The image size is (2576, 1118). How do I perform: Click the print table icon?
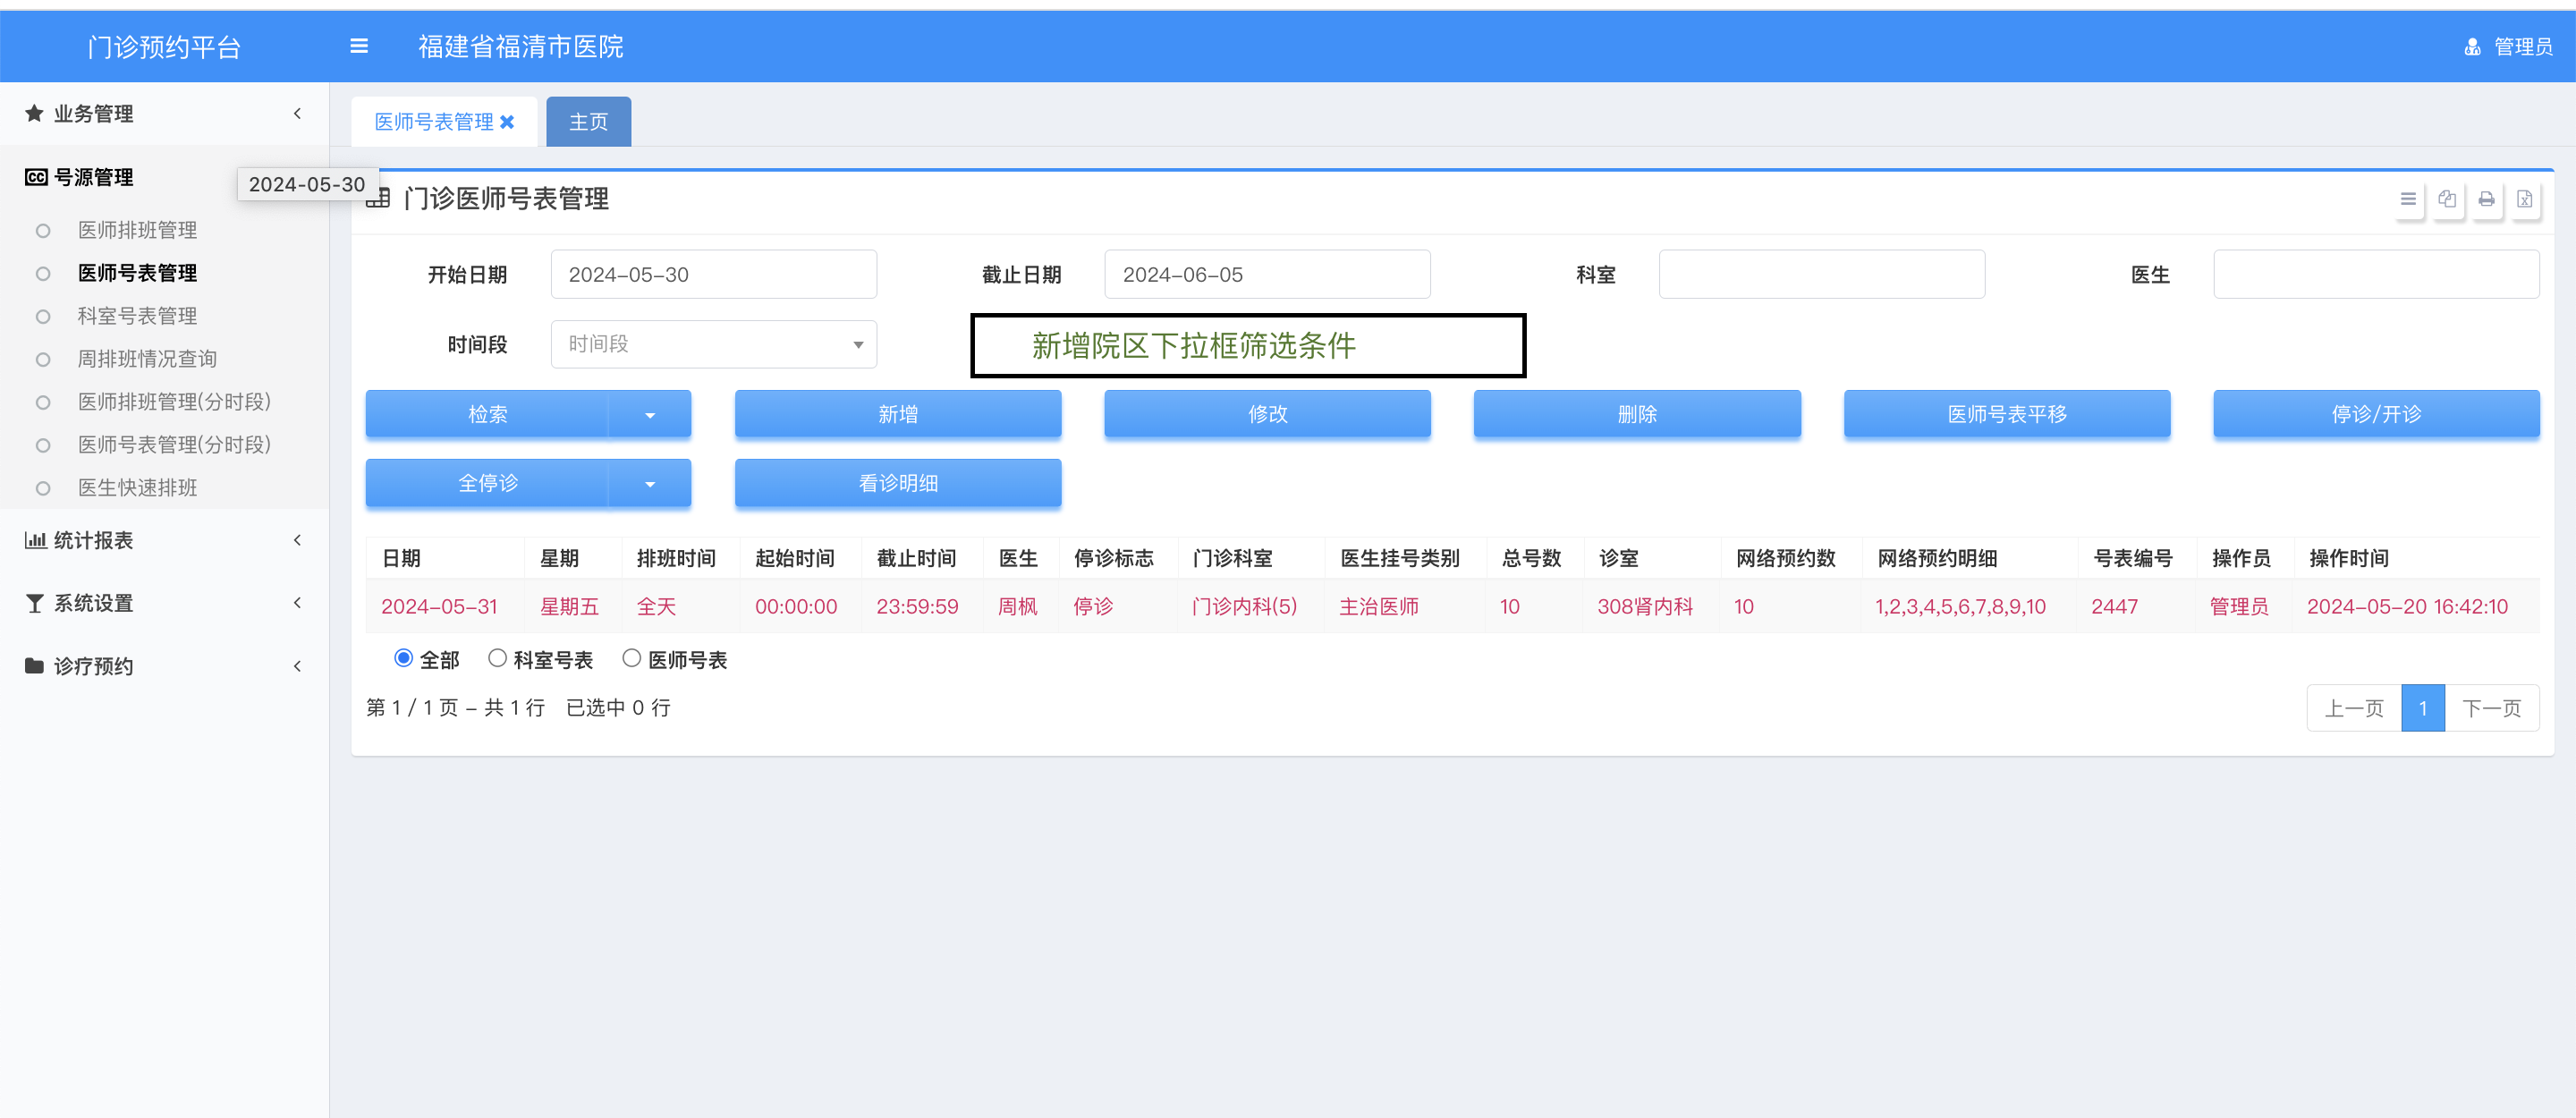(x=2486, y=199)
